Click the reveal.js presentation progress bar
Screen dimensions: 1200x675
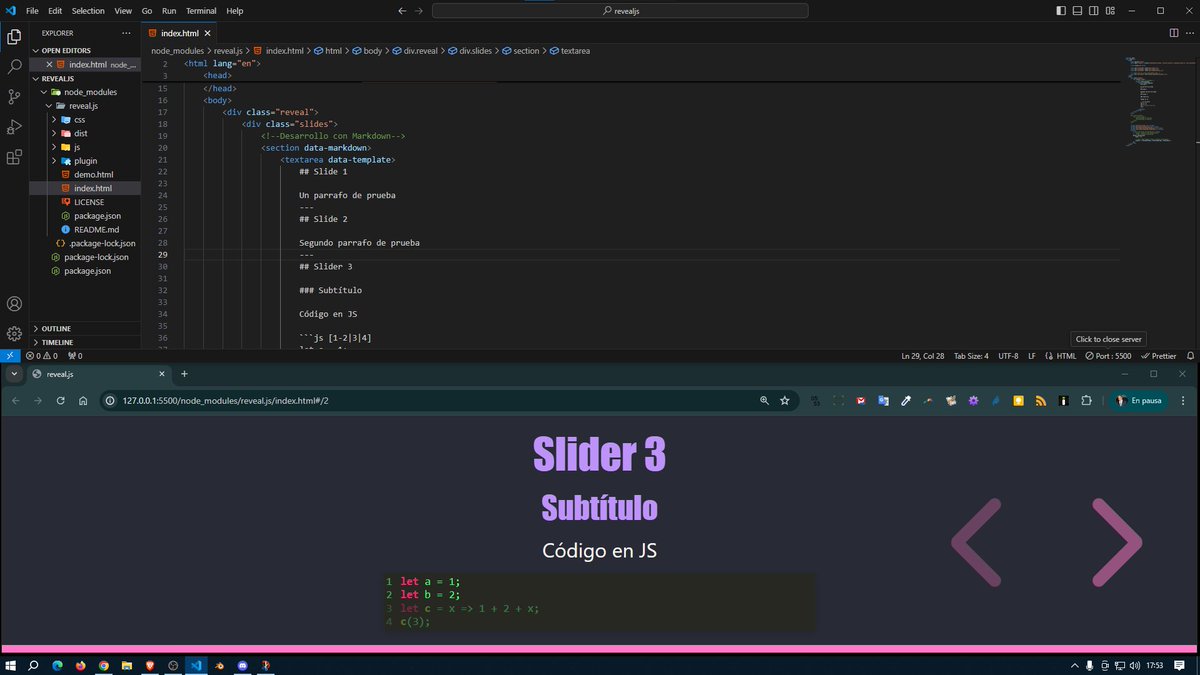600,647
